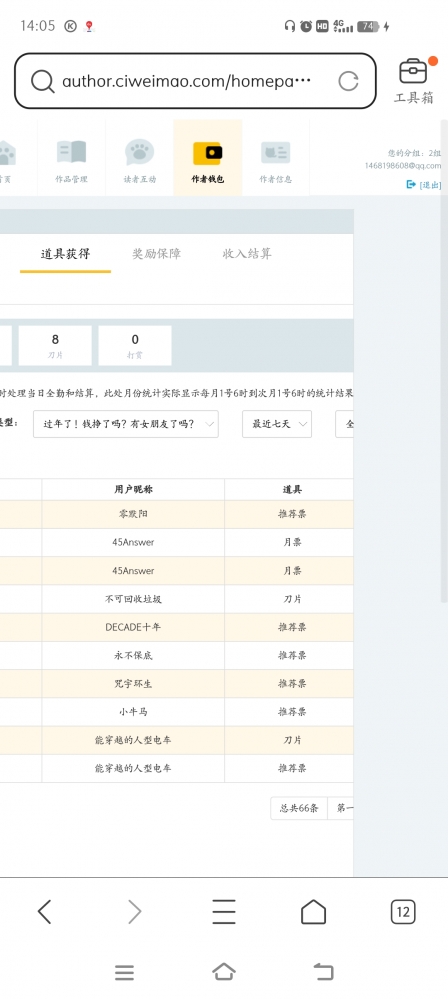
Task: Open the 工具箱 toolbox
Action: [x=414, y=81]
